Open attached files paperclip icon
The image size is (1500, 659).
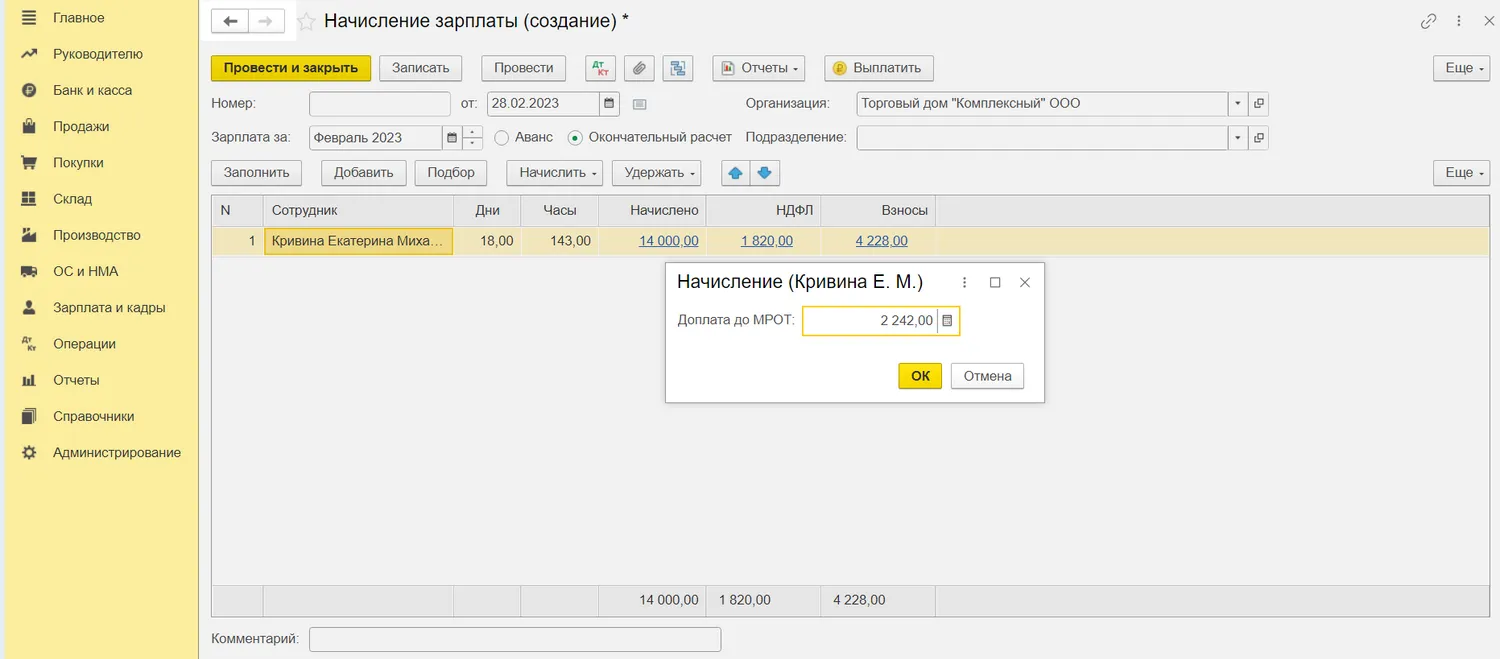639,68
